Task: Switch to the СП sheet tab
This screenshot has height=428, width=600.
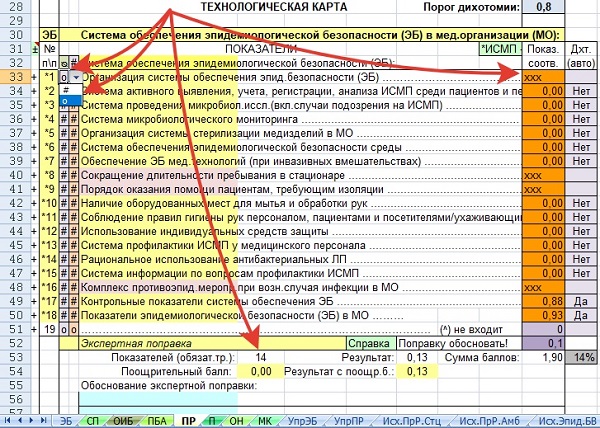Action: pyautogui.click(x=92, y=421)
